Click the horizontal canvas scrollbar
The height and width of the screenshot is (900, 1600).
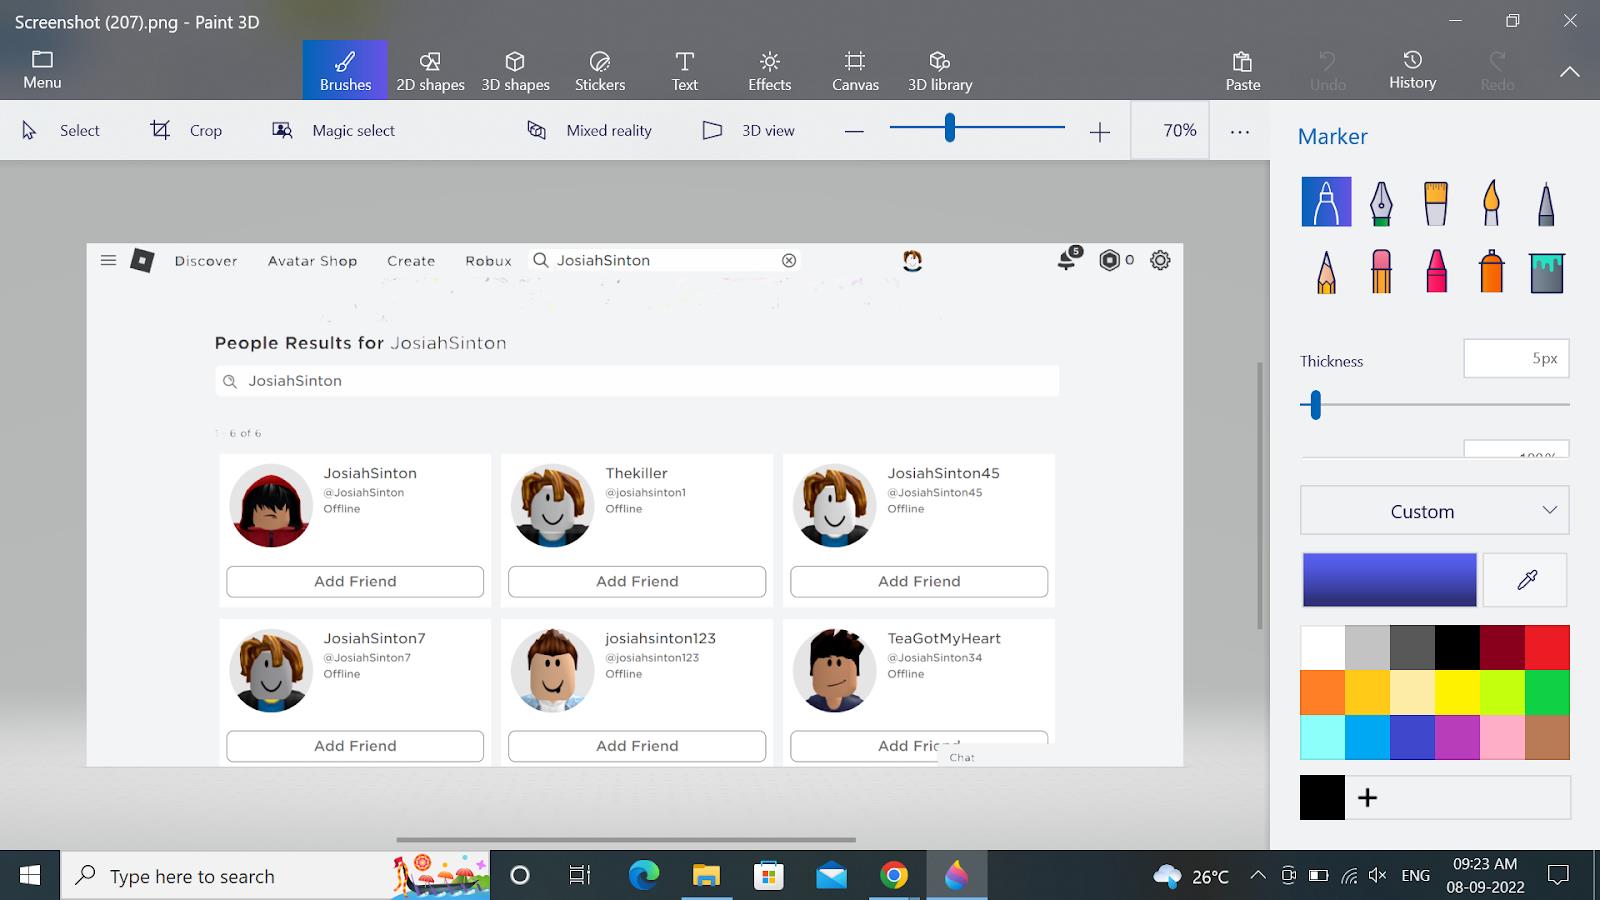tap(626, 840)
